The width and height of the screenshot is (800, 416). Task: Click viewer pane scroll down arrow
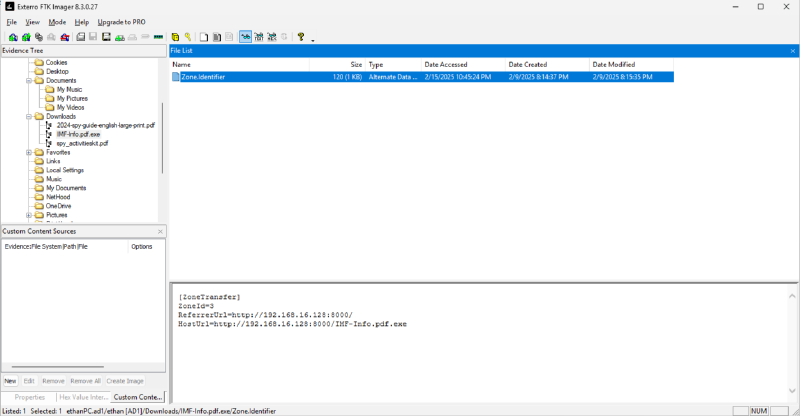792,391
